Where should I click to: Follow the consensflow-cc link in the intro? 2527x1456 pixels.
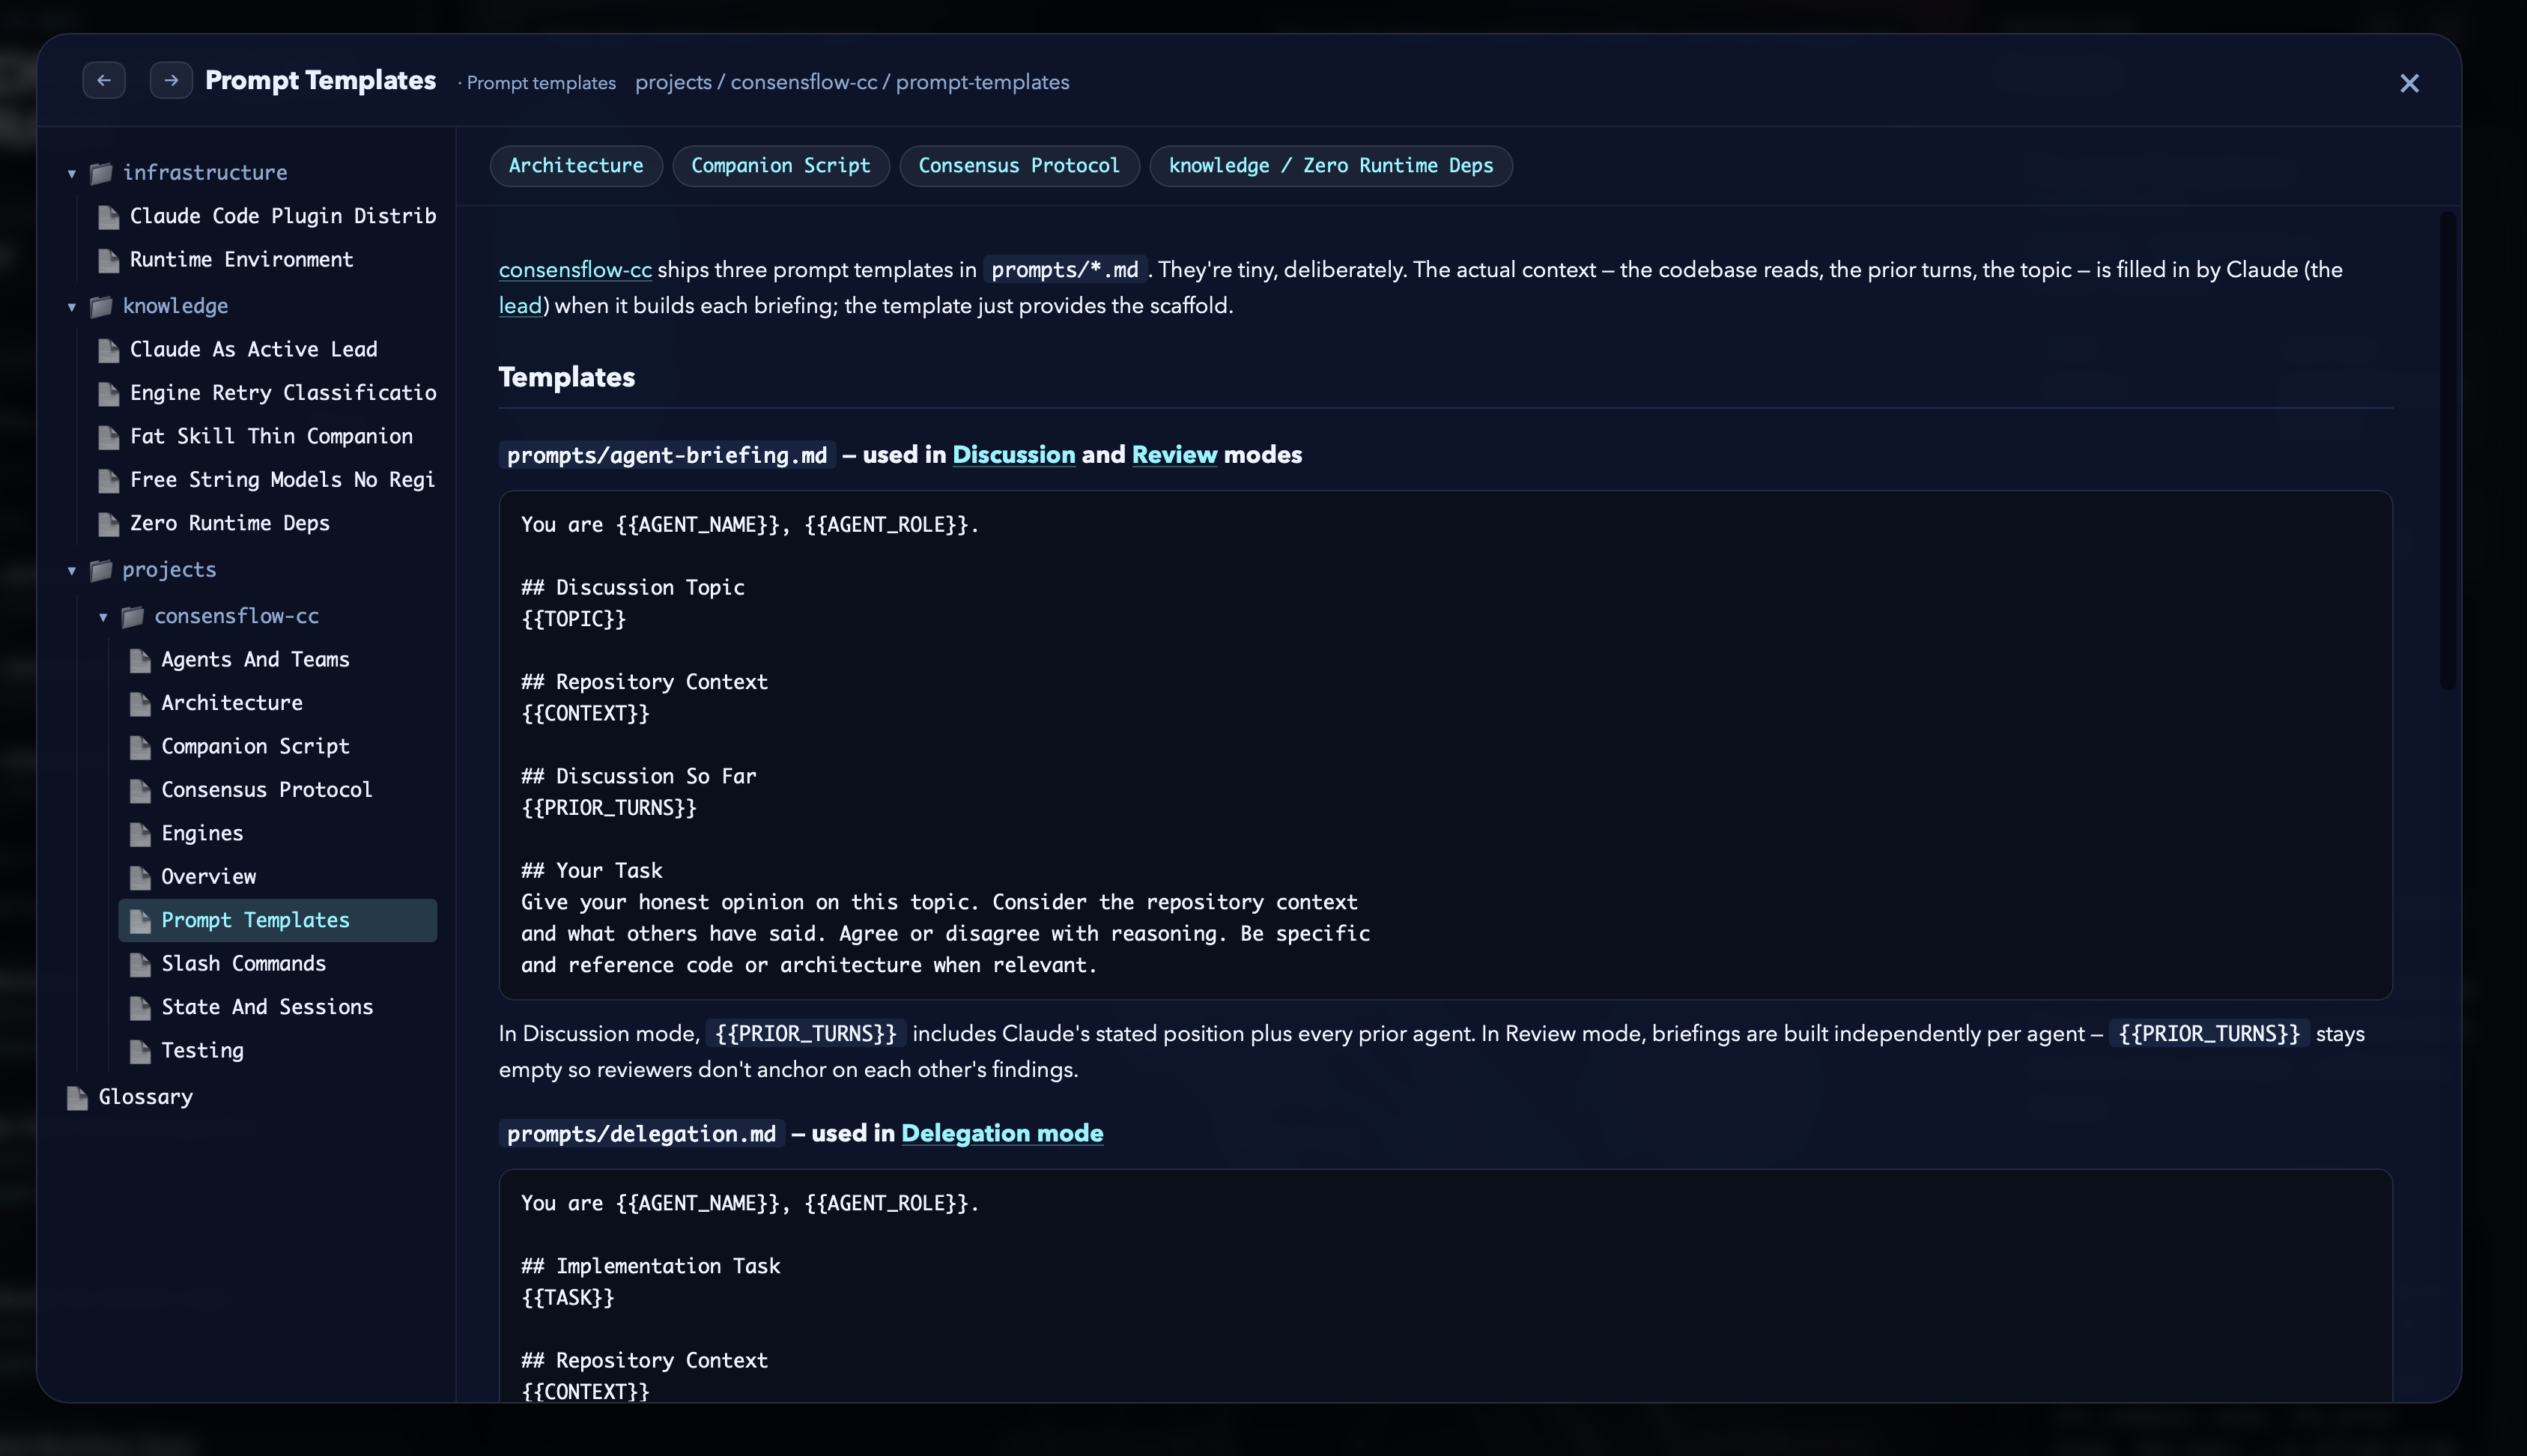(575, 270)
